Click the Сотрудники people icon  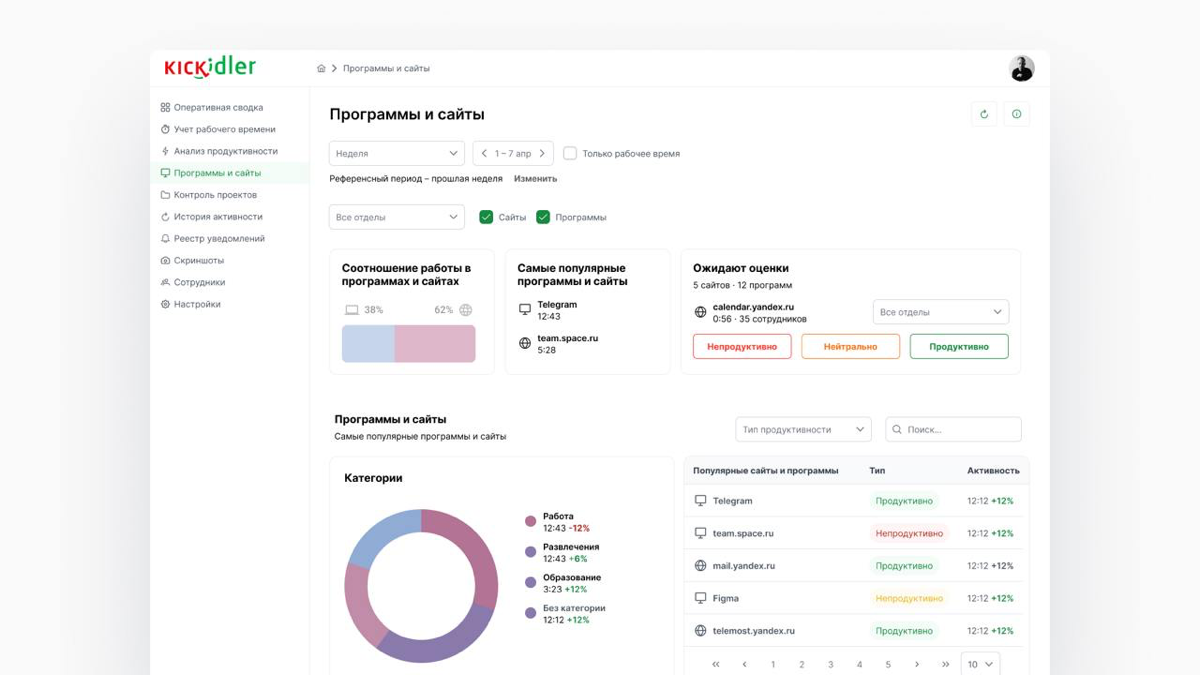coord(165,282)
